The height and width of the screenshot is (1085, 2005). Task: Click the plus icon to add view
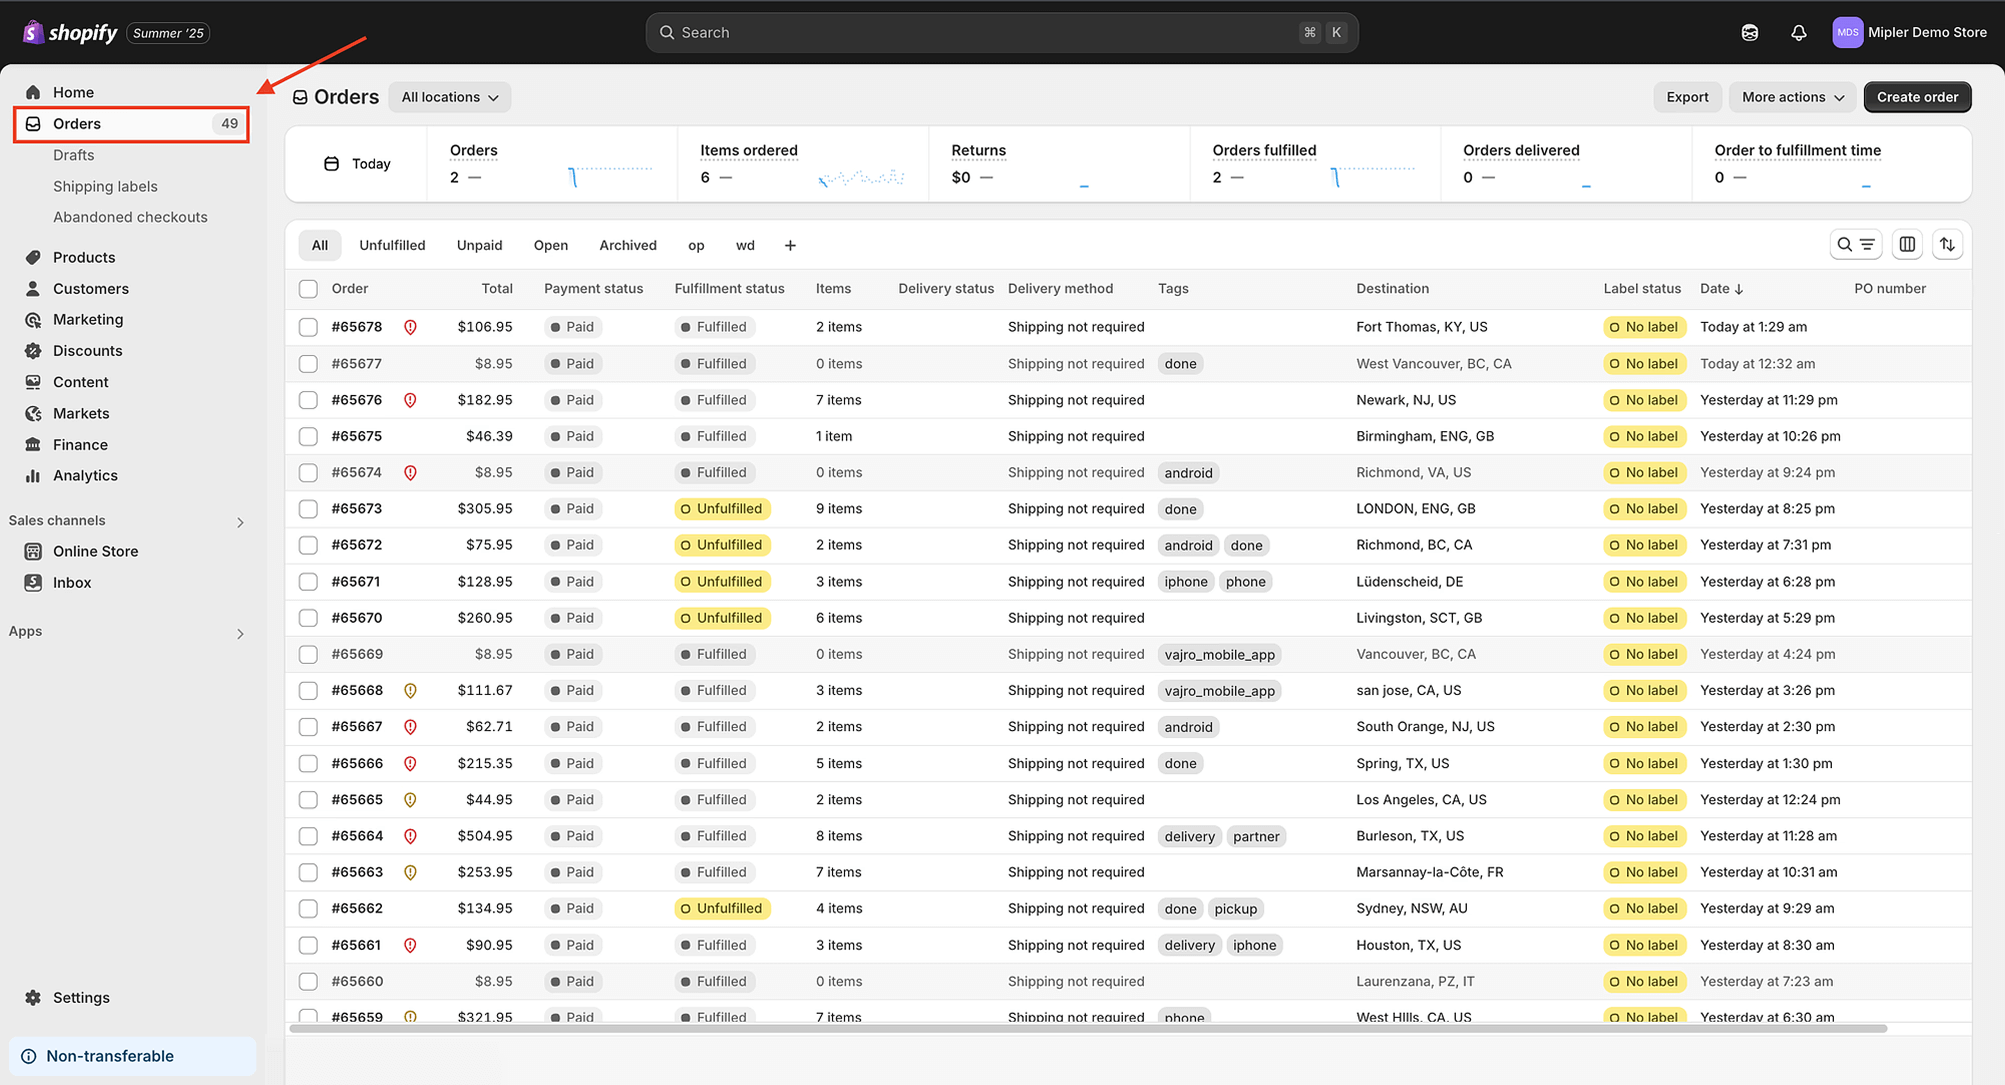click(790, 246)
